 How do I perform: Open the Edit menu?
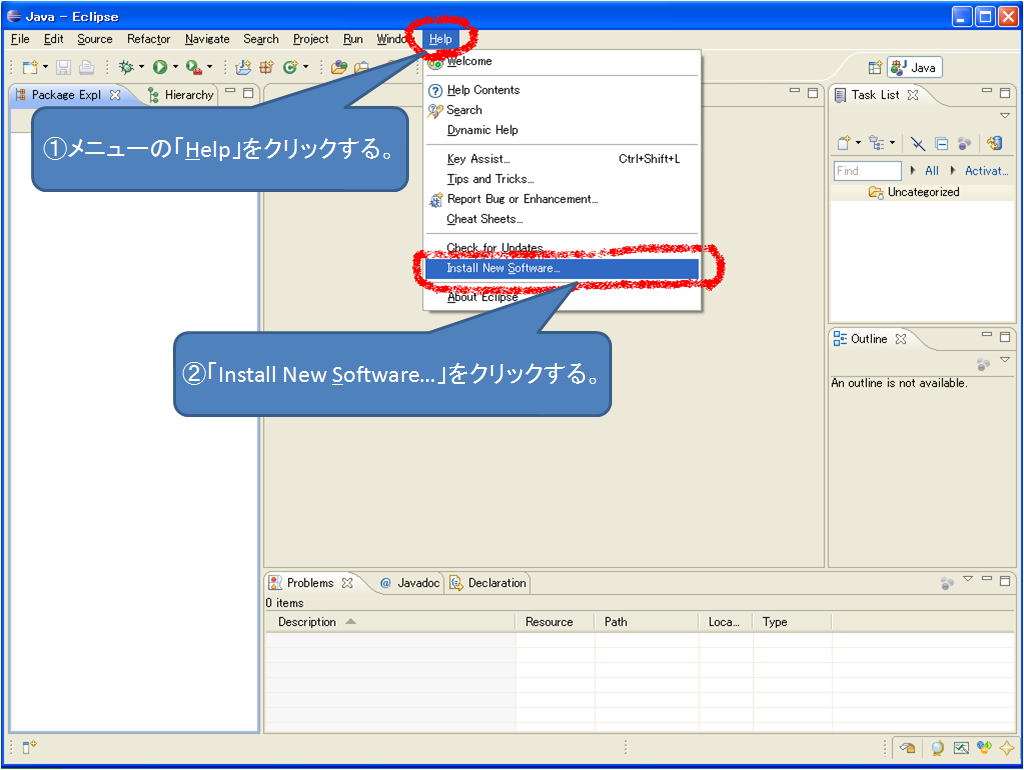pos(54,39)
